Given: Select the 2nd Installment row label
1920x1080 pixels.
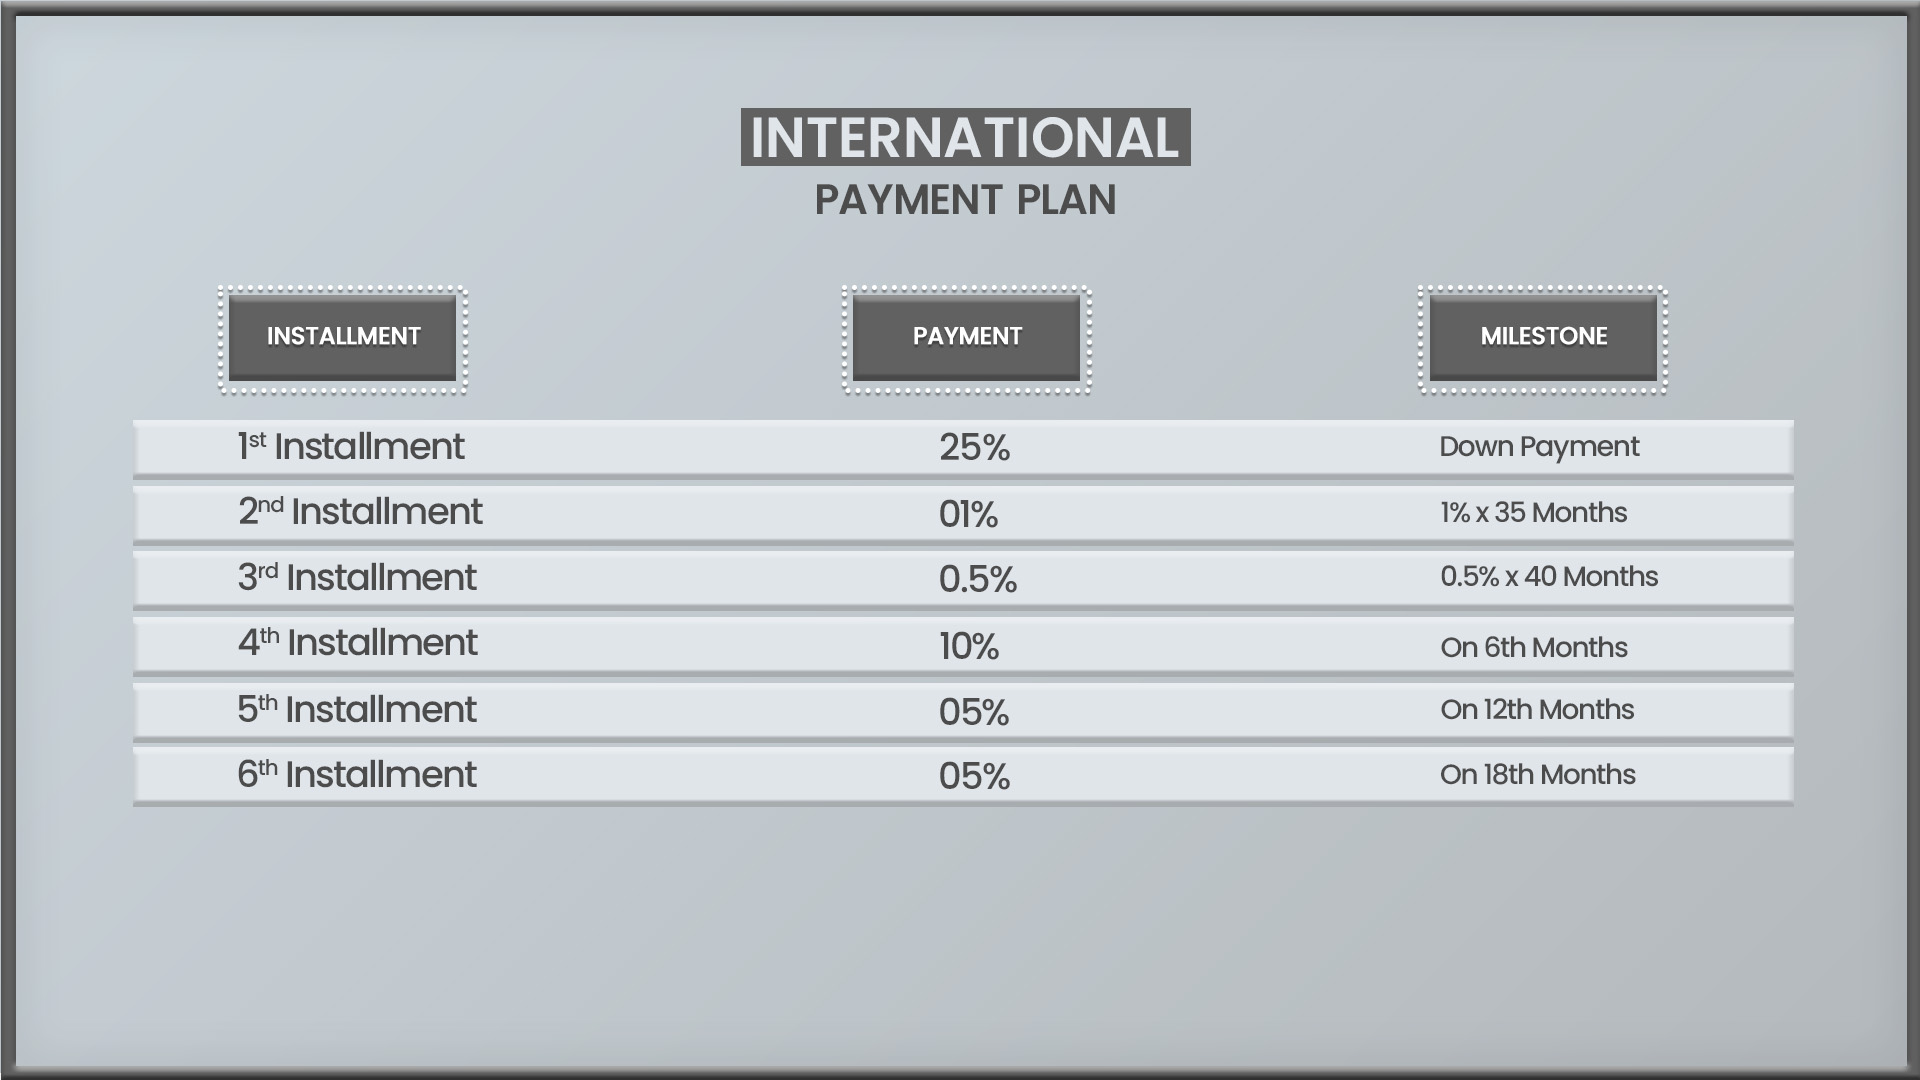Looking at the screenshot, I should tap(360, 511).
